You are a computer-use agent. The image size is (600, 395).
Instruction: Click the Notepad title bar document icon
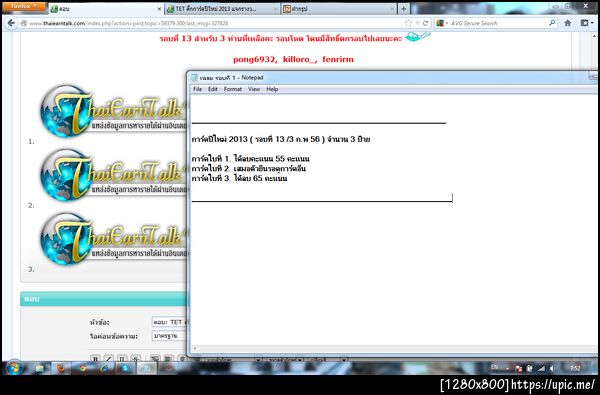coord(194,78)
